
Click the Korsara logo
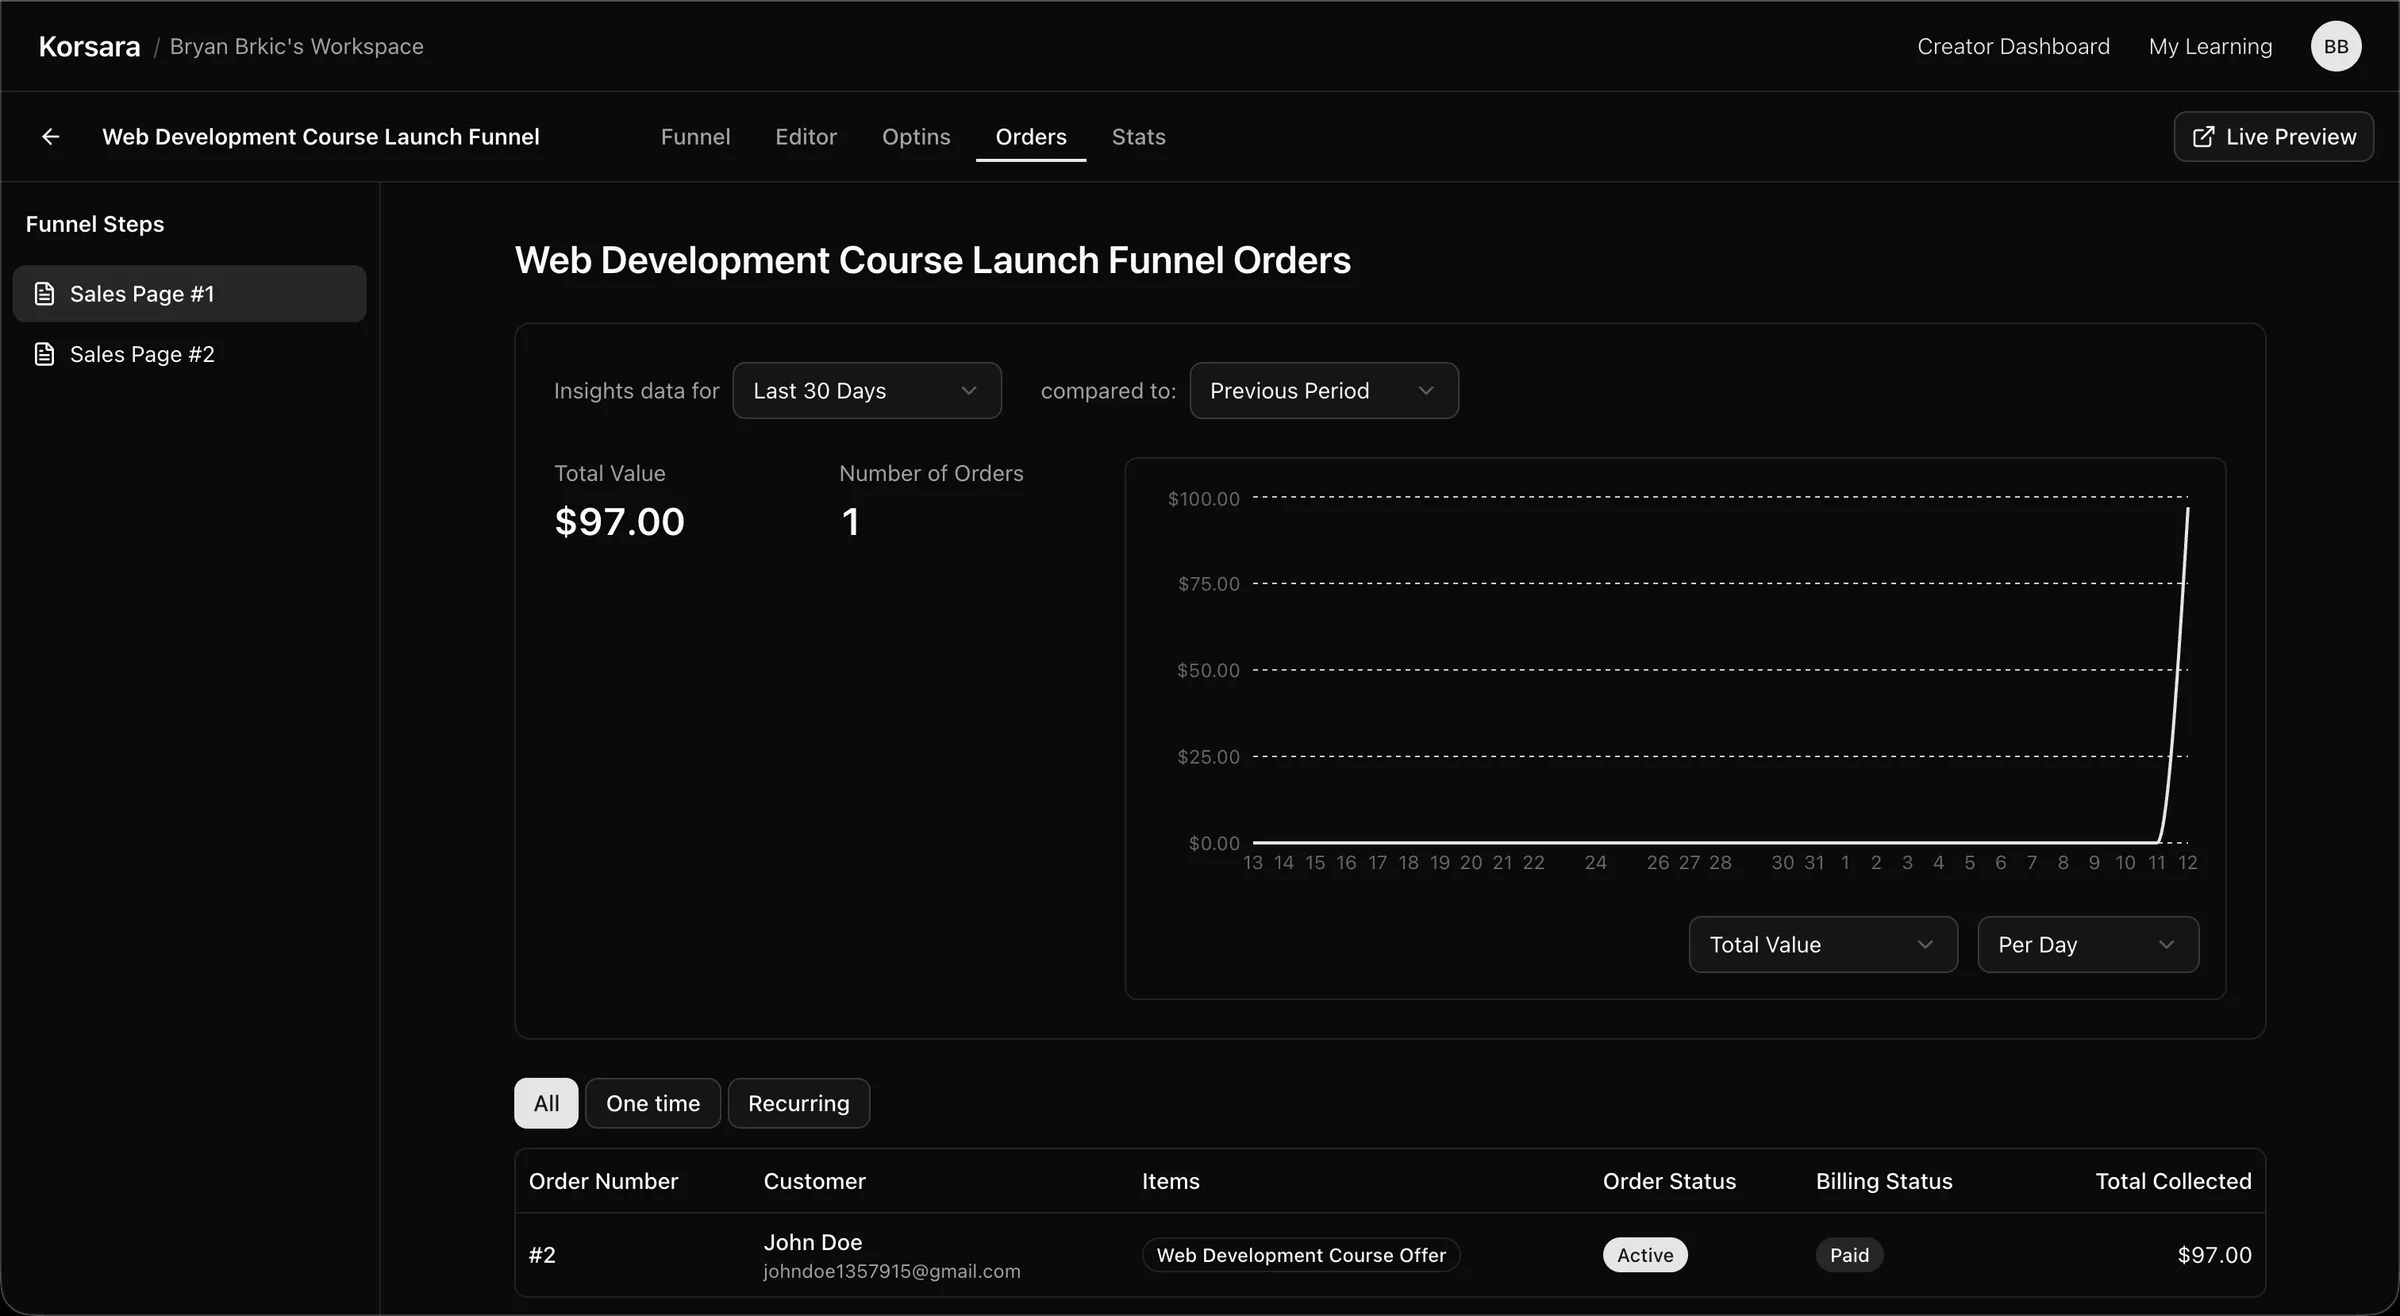point(89,47)
